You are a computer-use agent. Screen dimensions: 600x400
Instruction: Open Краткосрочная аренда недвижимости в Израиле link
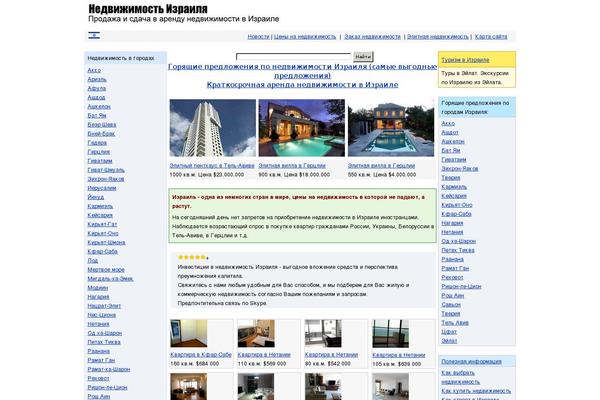click(x=302, y=85)
